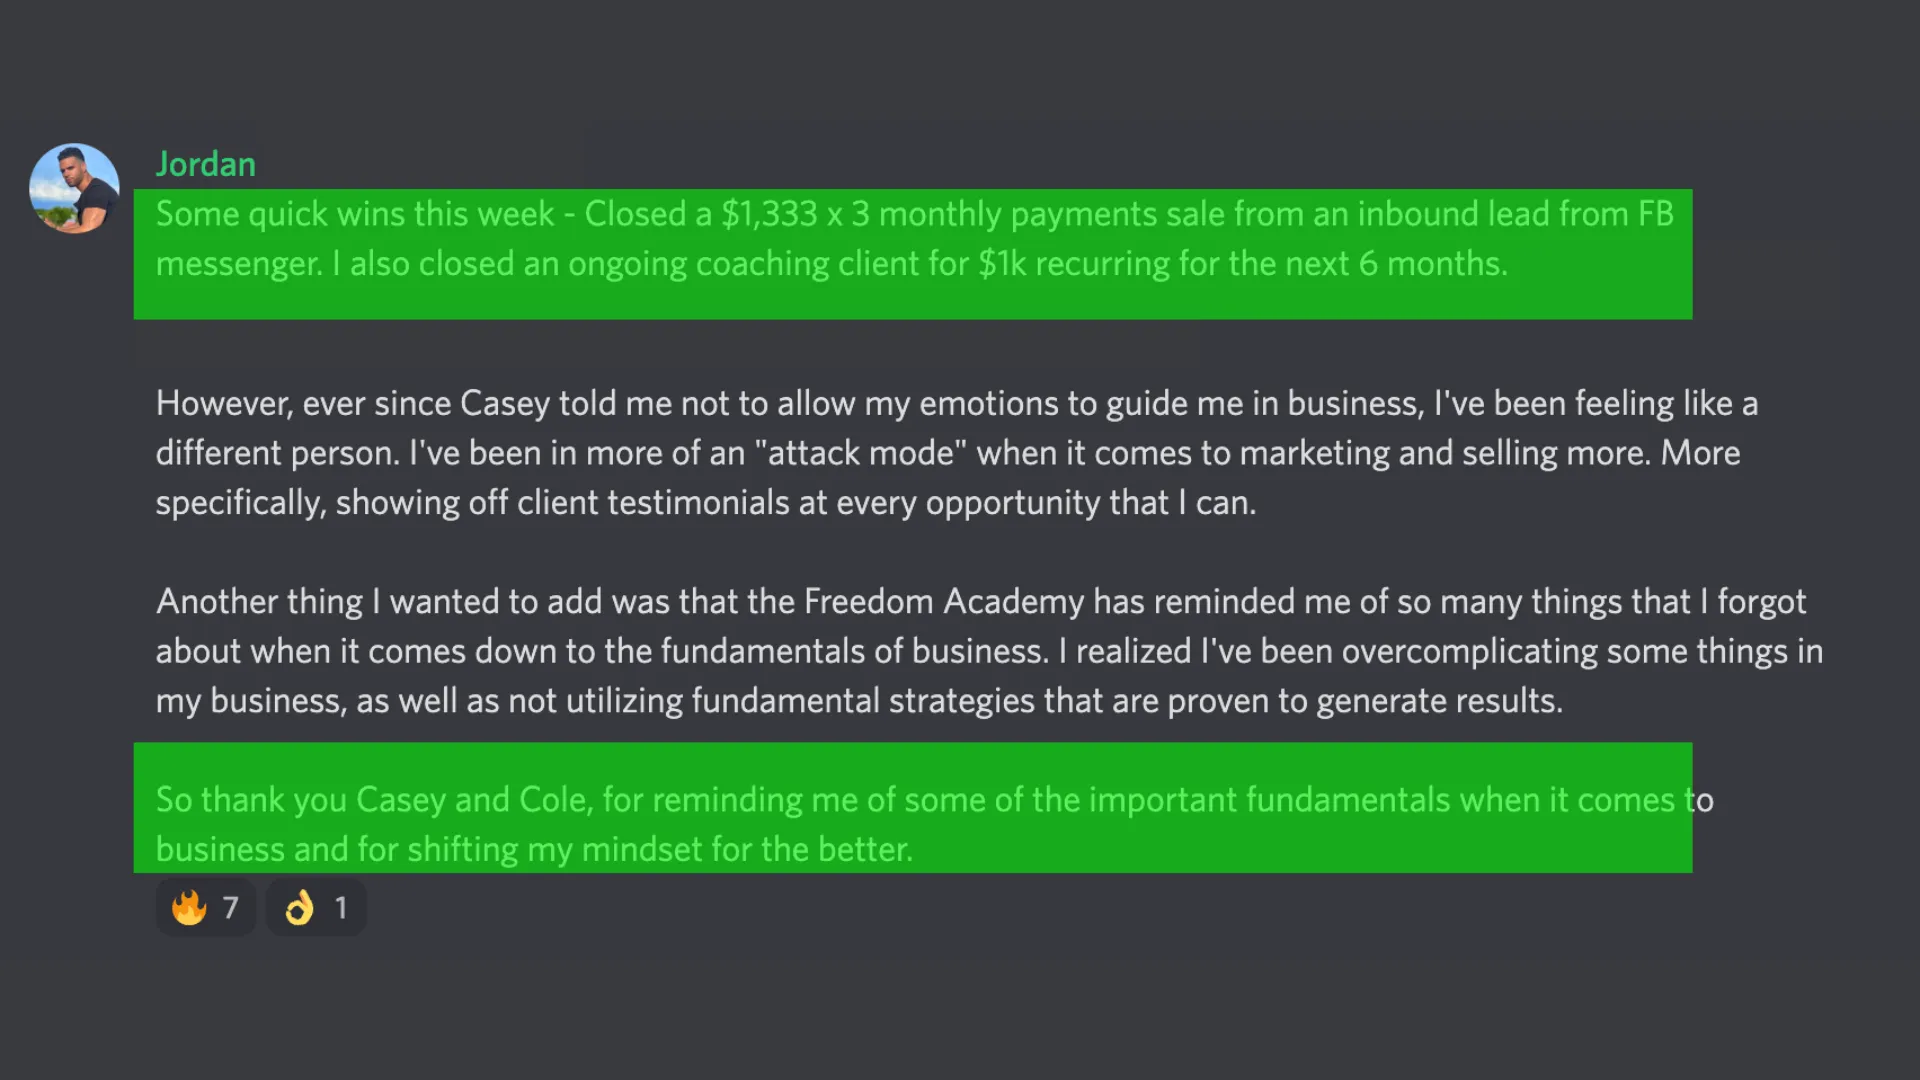Click the fire emoji reaction
Image resolution: width=1920 pixels, height=1080 pixels.
click(x=189, y=908)
